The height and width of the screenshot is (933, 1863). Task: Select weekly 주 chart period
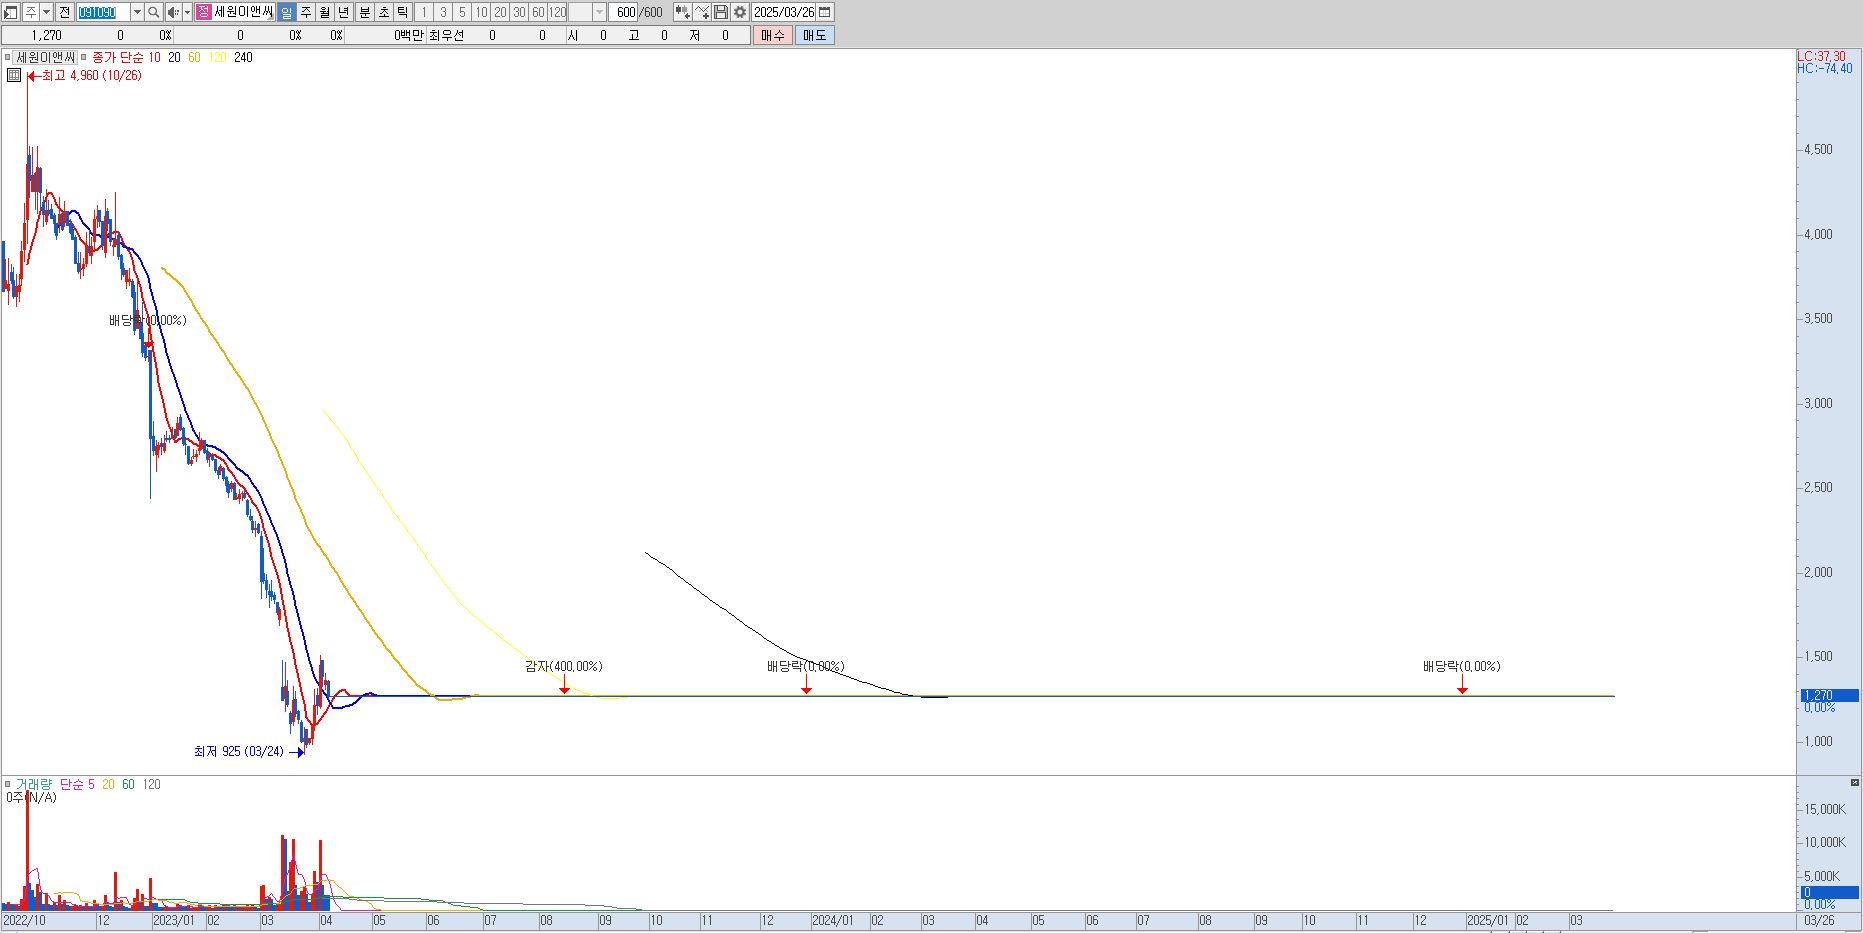click(306, 12)
